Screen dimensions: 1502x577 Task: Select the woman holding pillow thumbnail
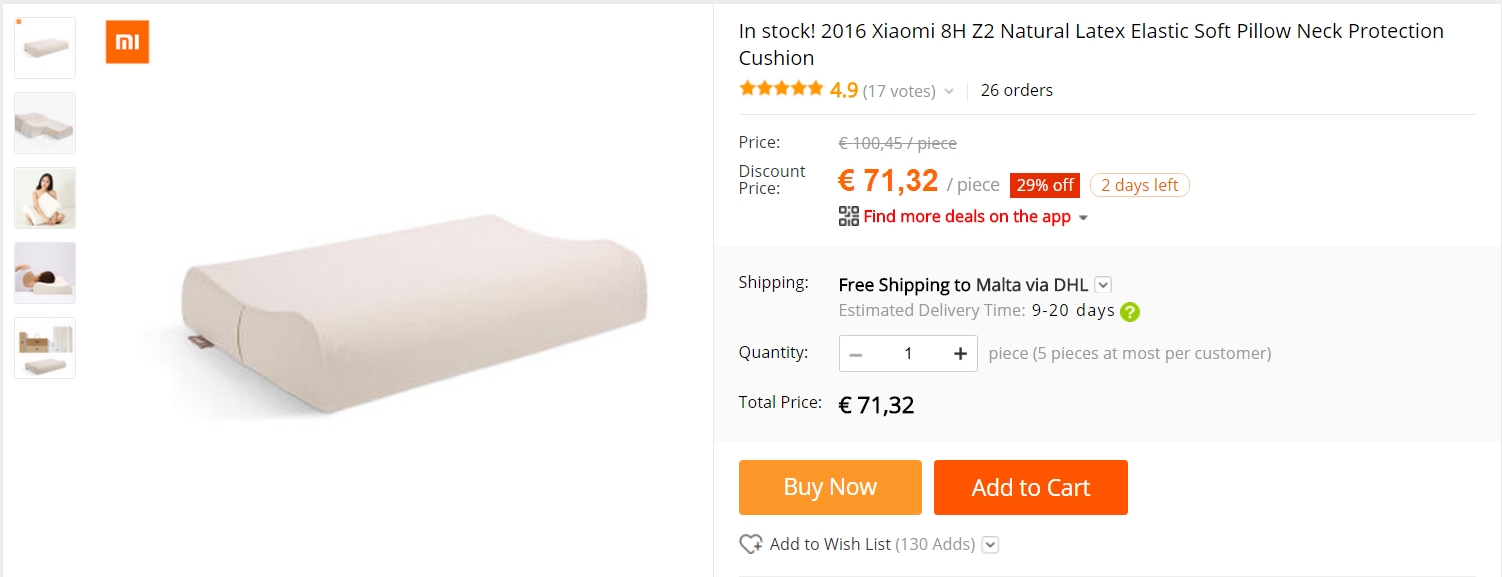pyautogui.click(x=45, y=198)
